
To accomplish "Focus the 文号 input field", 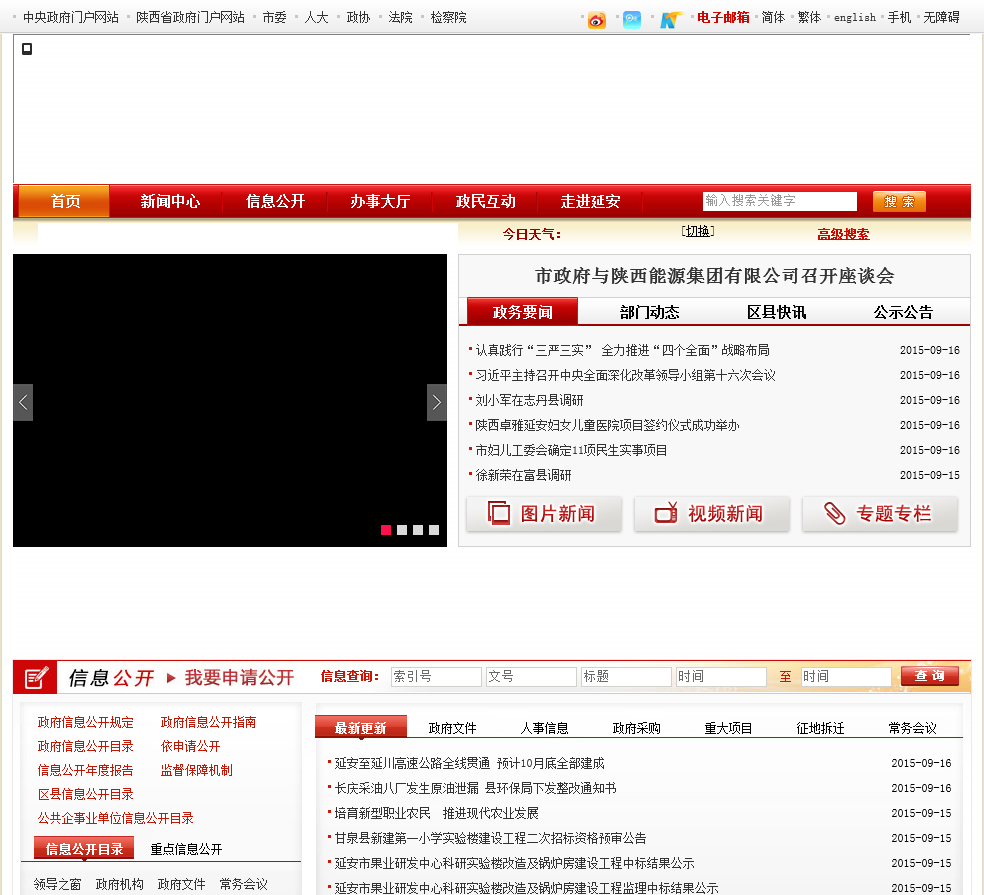I will pos(531,677).
